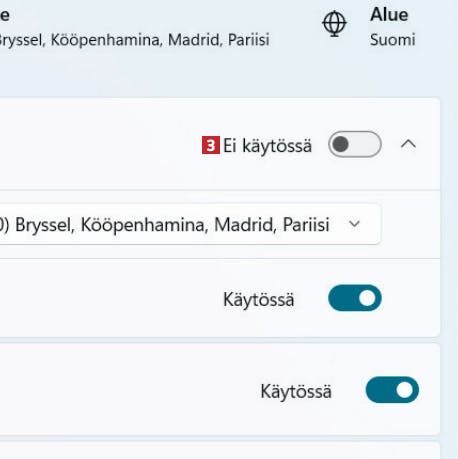This screenshot has width=458, height=459.
Task: Click the white knob of the lower Käytössä switch
Action: coord(405,390)
